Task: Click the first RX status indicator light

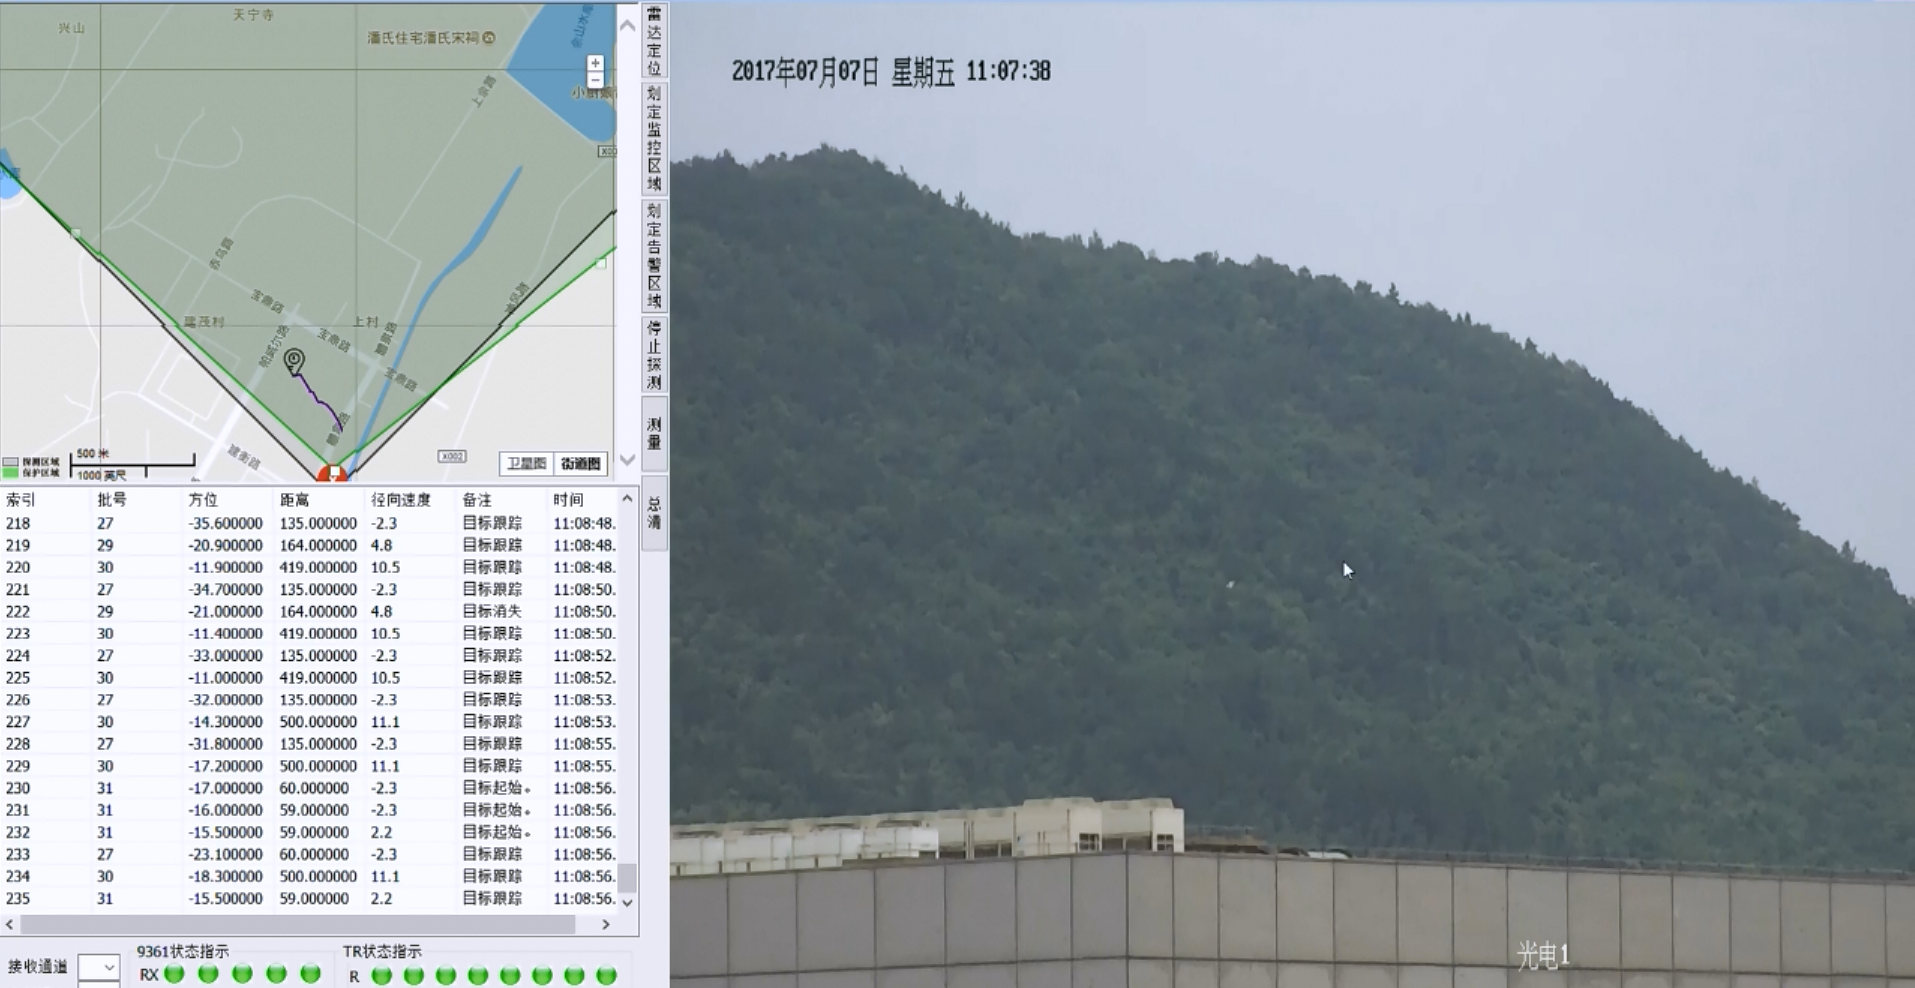Action: point(175,974)
